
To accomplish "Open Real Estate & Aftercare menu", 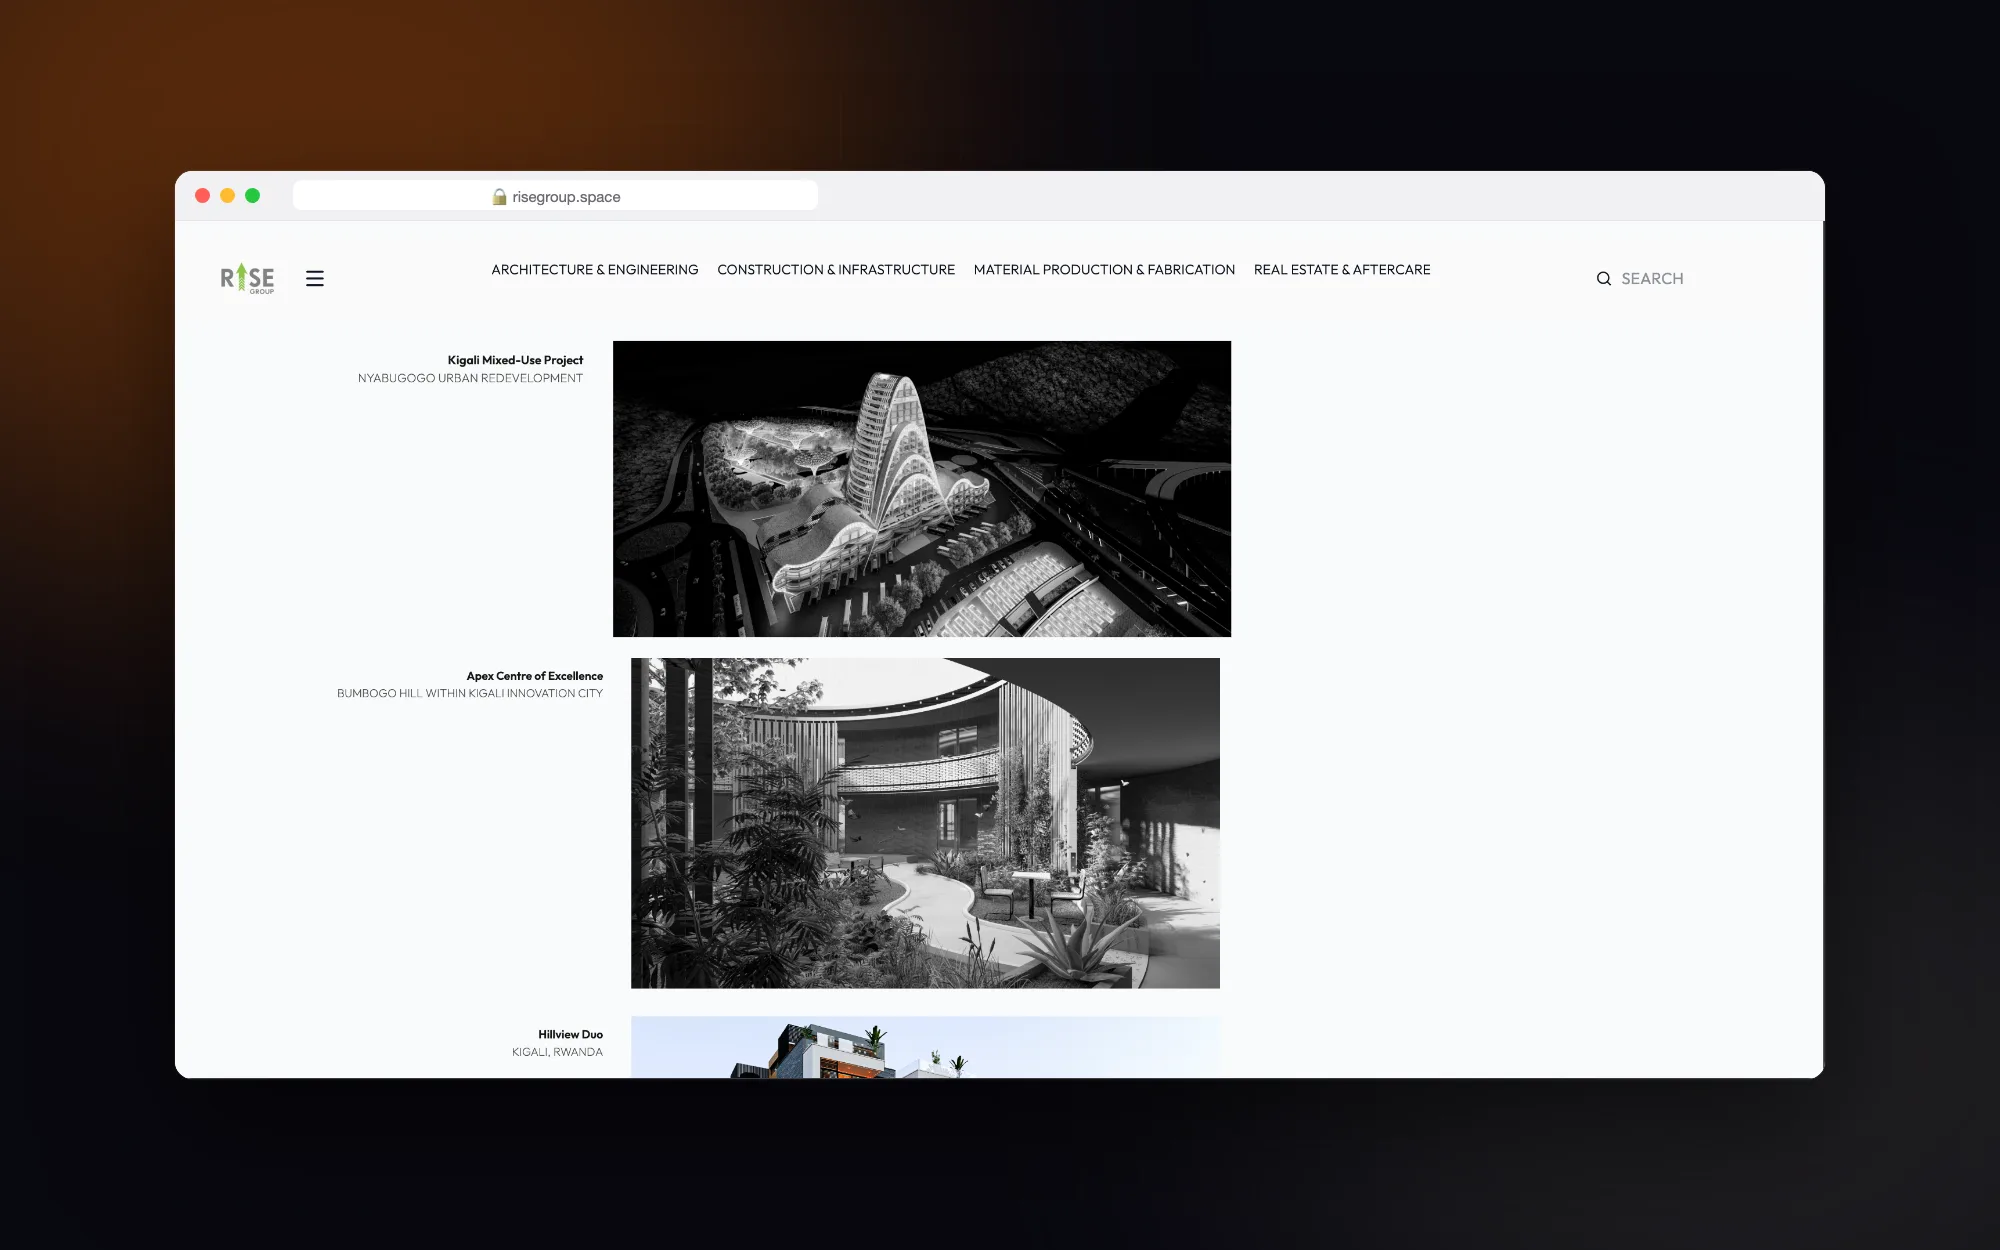I will click(1342, 270).
